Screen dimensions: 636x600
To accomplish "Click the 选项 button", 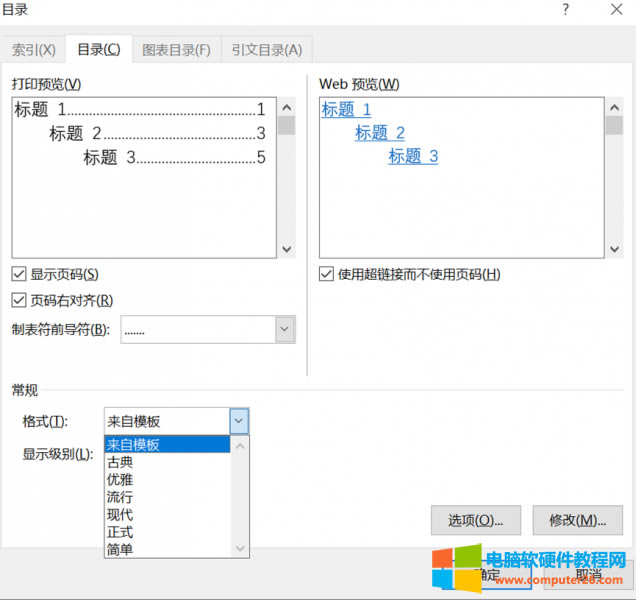I will [x=475, y=520].
